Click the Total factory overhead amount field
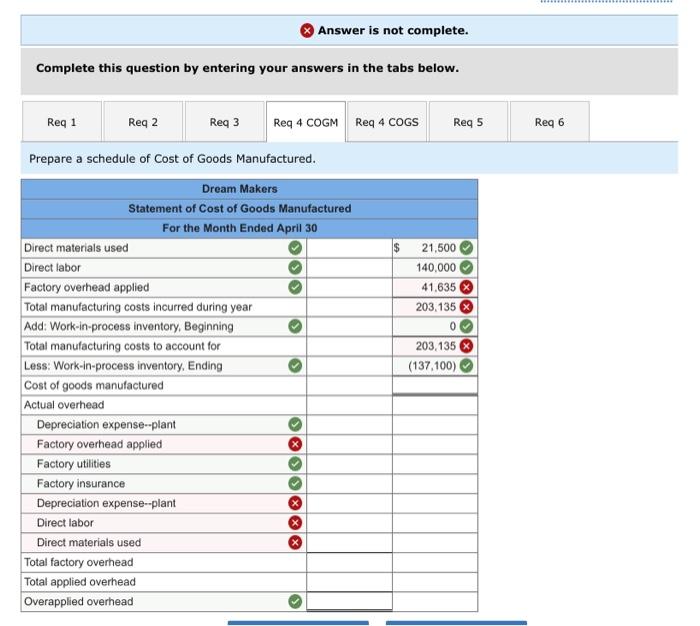This screenshot has width=700, height=626. click(x=350, y=562)
